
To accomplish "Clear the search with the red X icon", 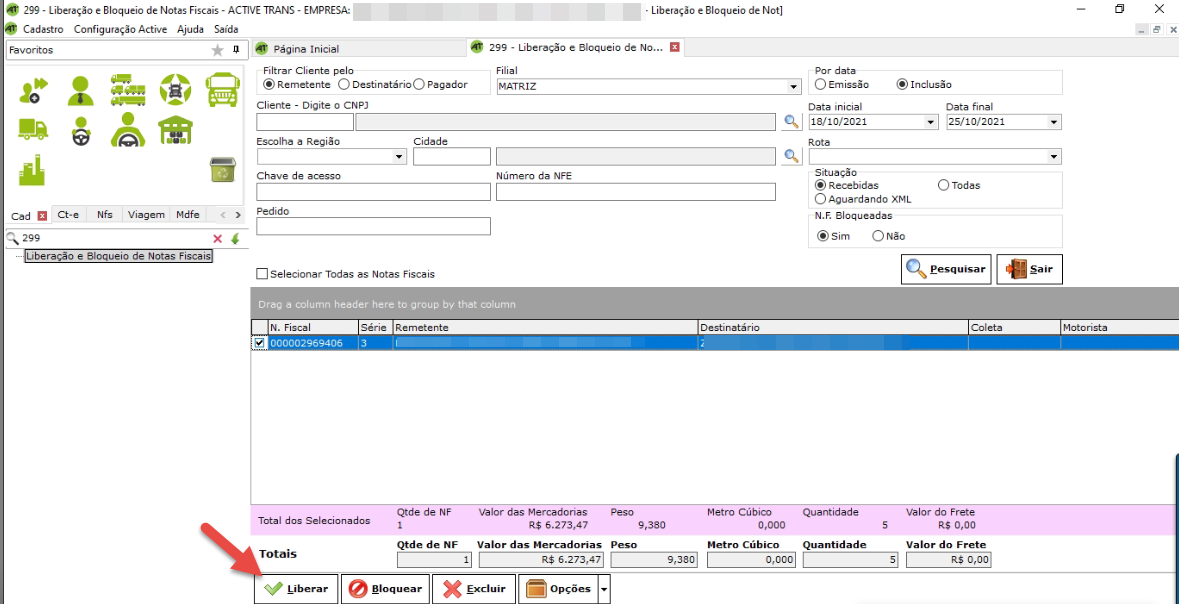I will click(x=217, y=239).
